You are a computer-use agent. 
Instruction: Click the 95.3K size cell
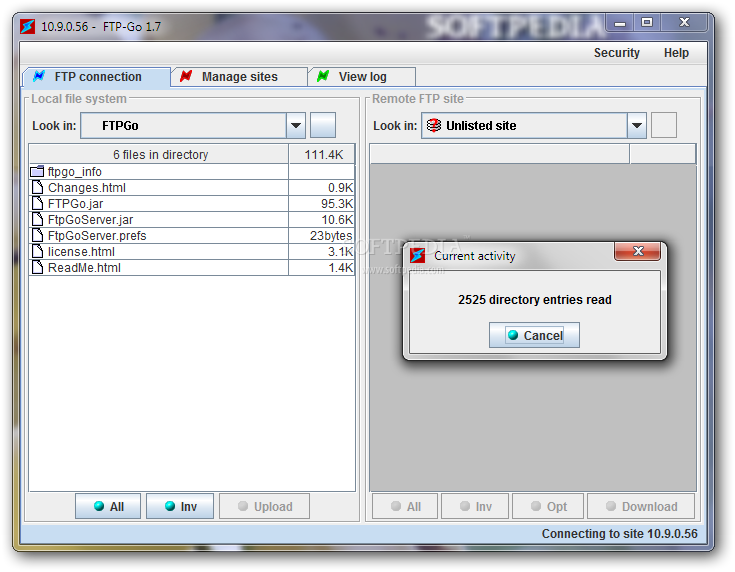(322, 203)
